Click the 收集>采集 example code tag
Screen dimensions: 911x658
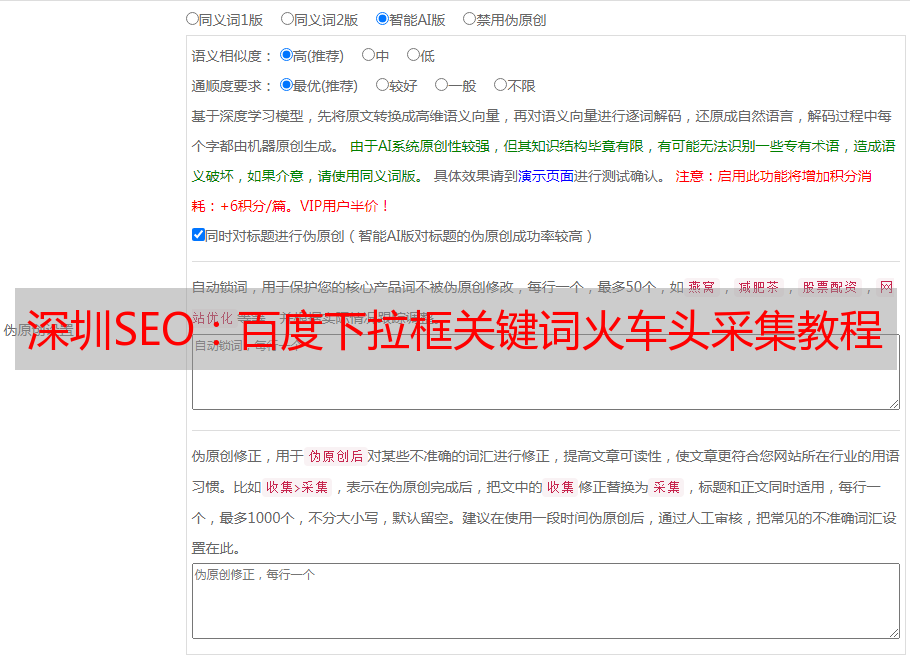click(297, 488)
